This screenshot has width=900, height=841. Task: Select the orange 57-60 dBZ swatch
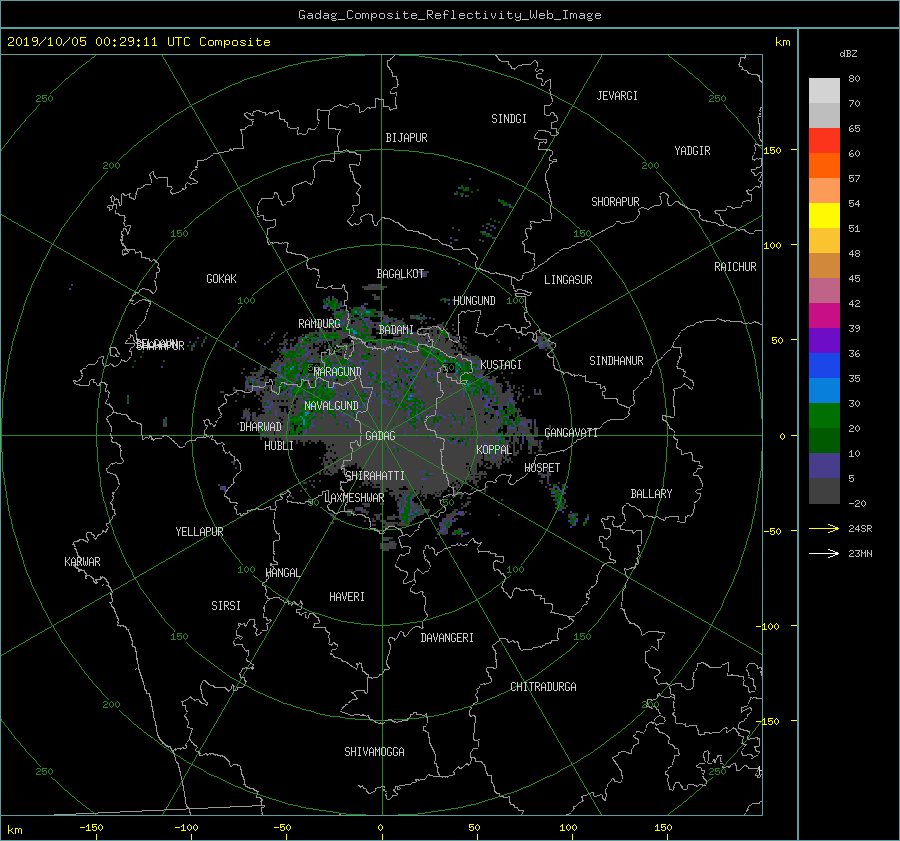point(824,166)
